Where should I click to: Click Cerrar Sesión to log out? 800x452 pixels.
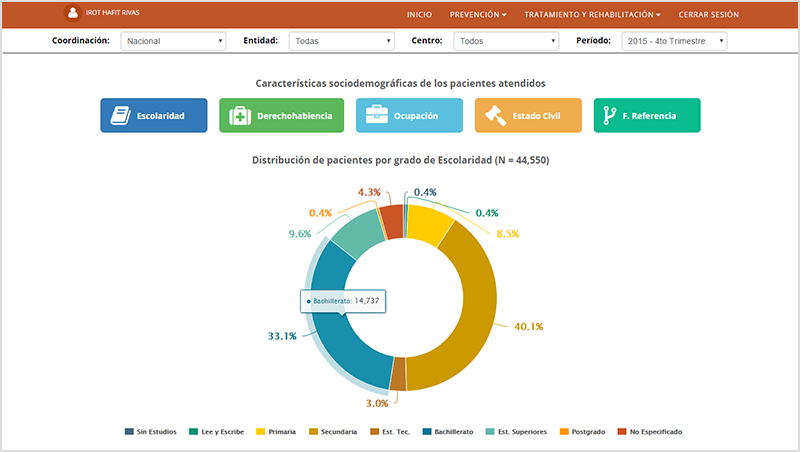click(708, 15)
